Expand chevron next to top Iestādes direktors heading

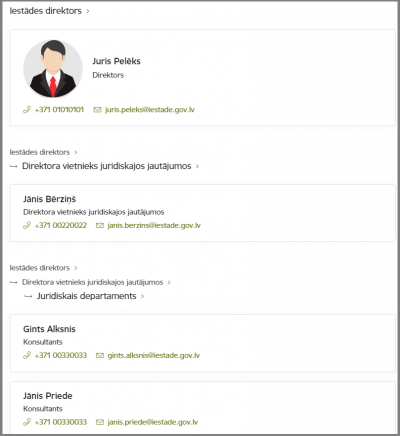tap(88, 11)
